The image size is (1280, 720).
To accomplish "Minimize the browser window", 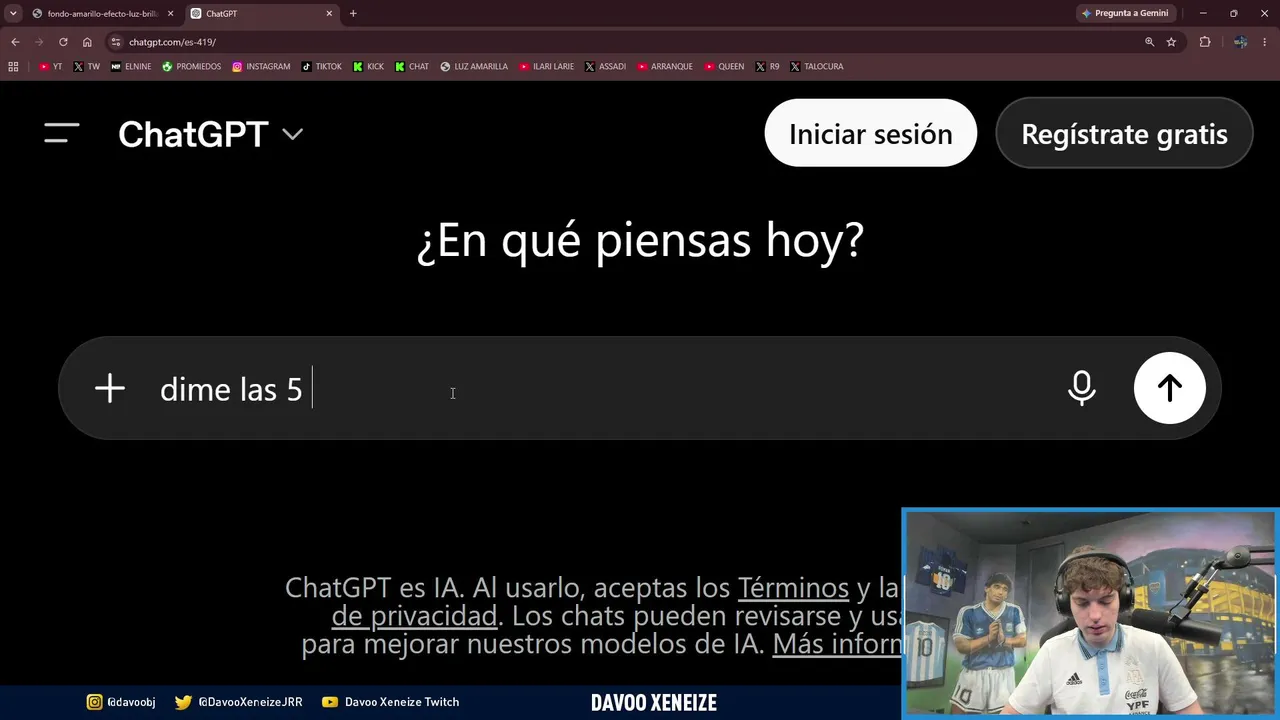I will [x=1203, y=13].
